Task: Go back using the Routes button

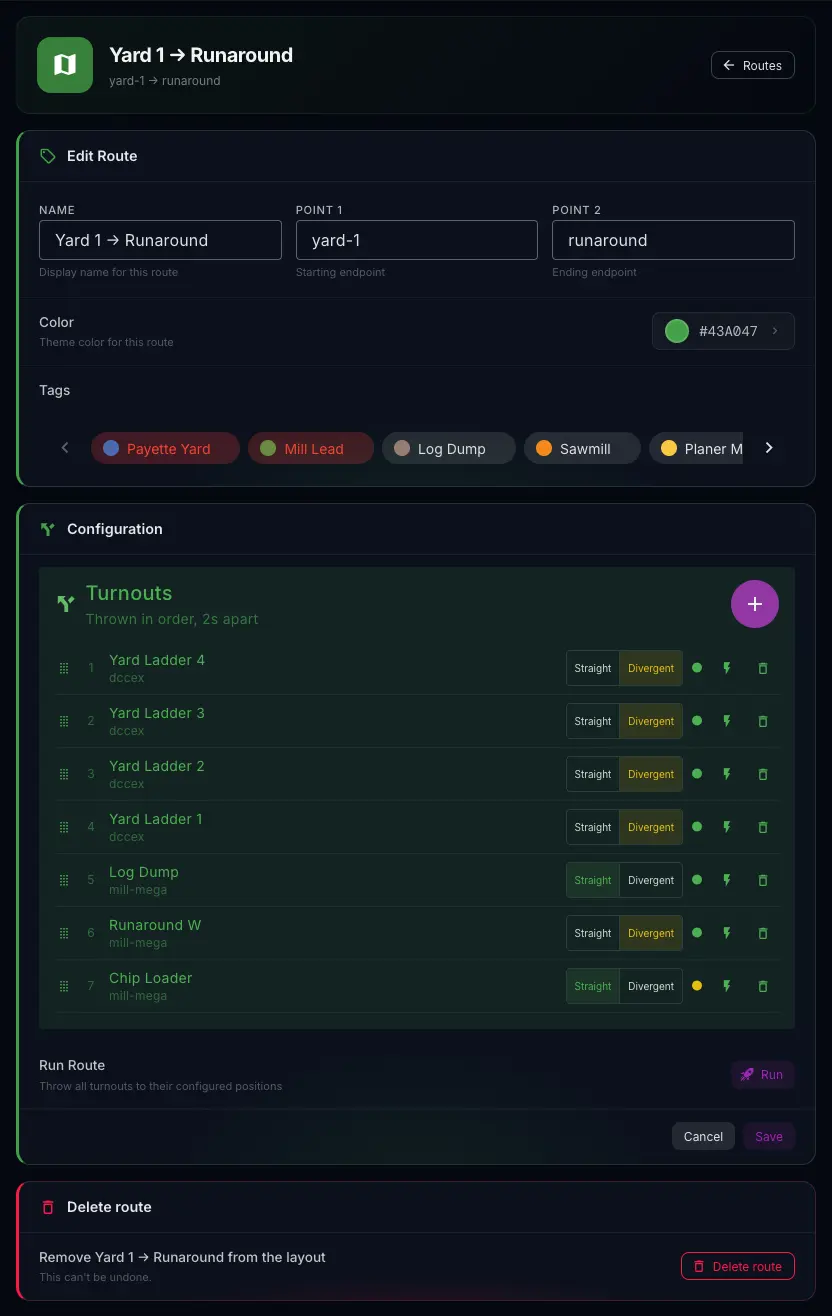Action: tap(753, 65)
